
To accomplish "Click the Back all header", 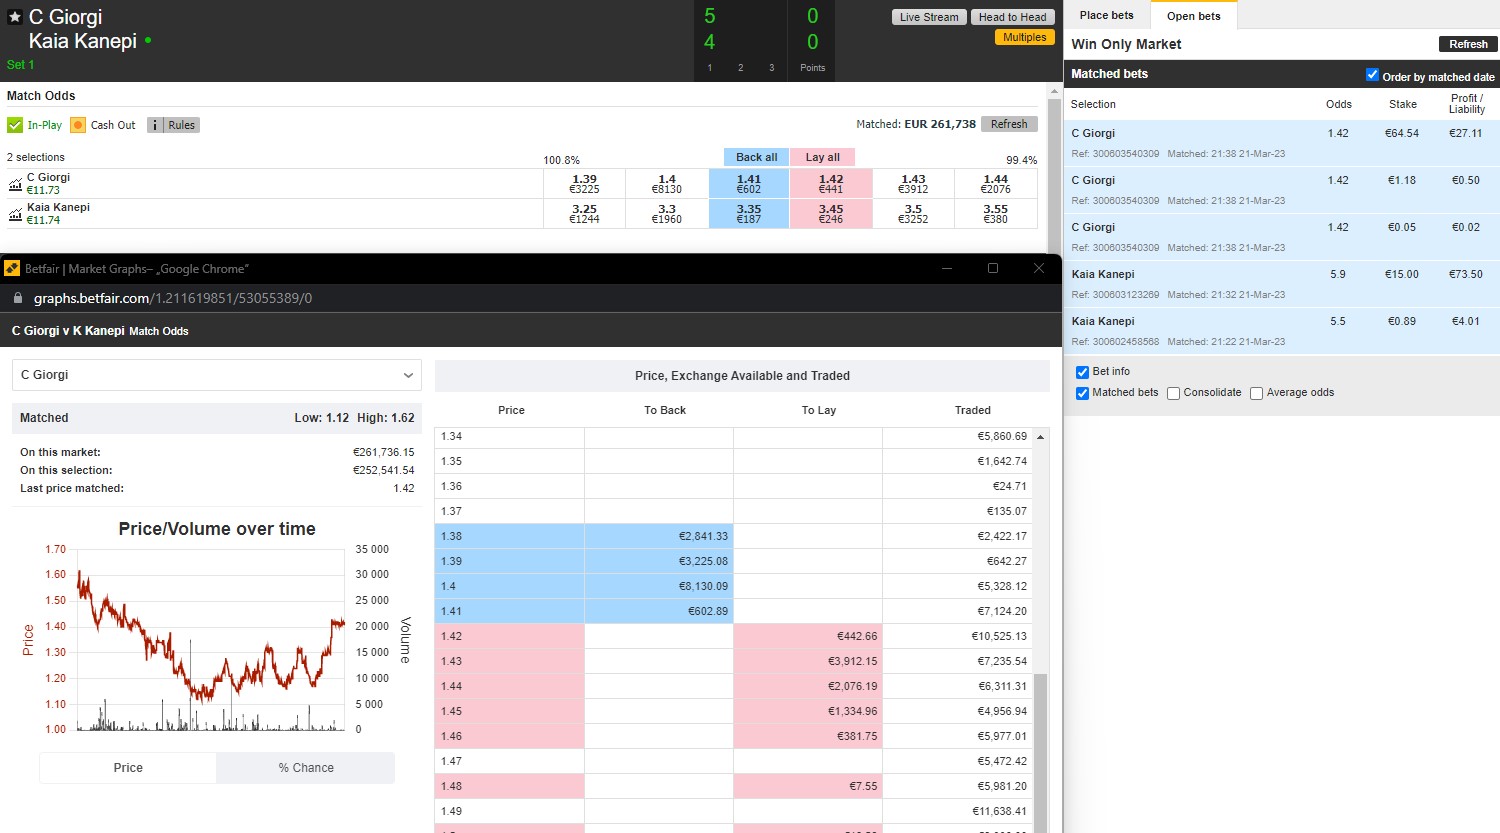I will pos(757,157).
